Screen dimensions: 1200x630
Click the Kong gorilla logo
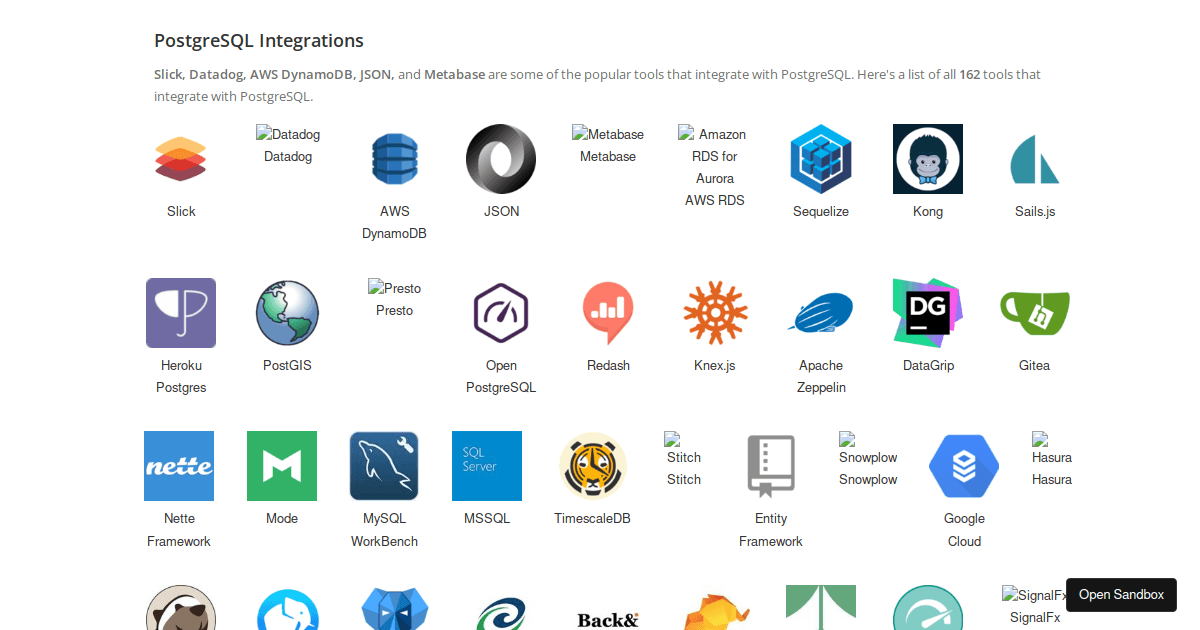(927, 158)
